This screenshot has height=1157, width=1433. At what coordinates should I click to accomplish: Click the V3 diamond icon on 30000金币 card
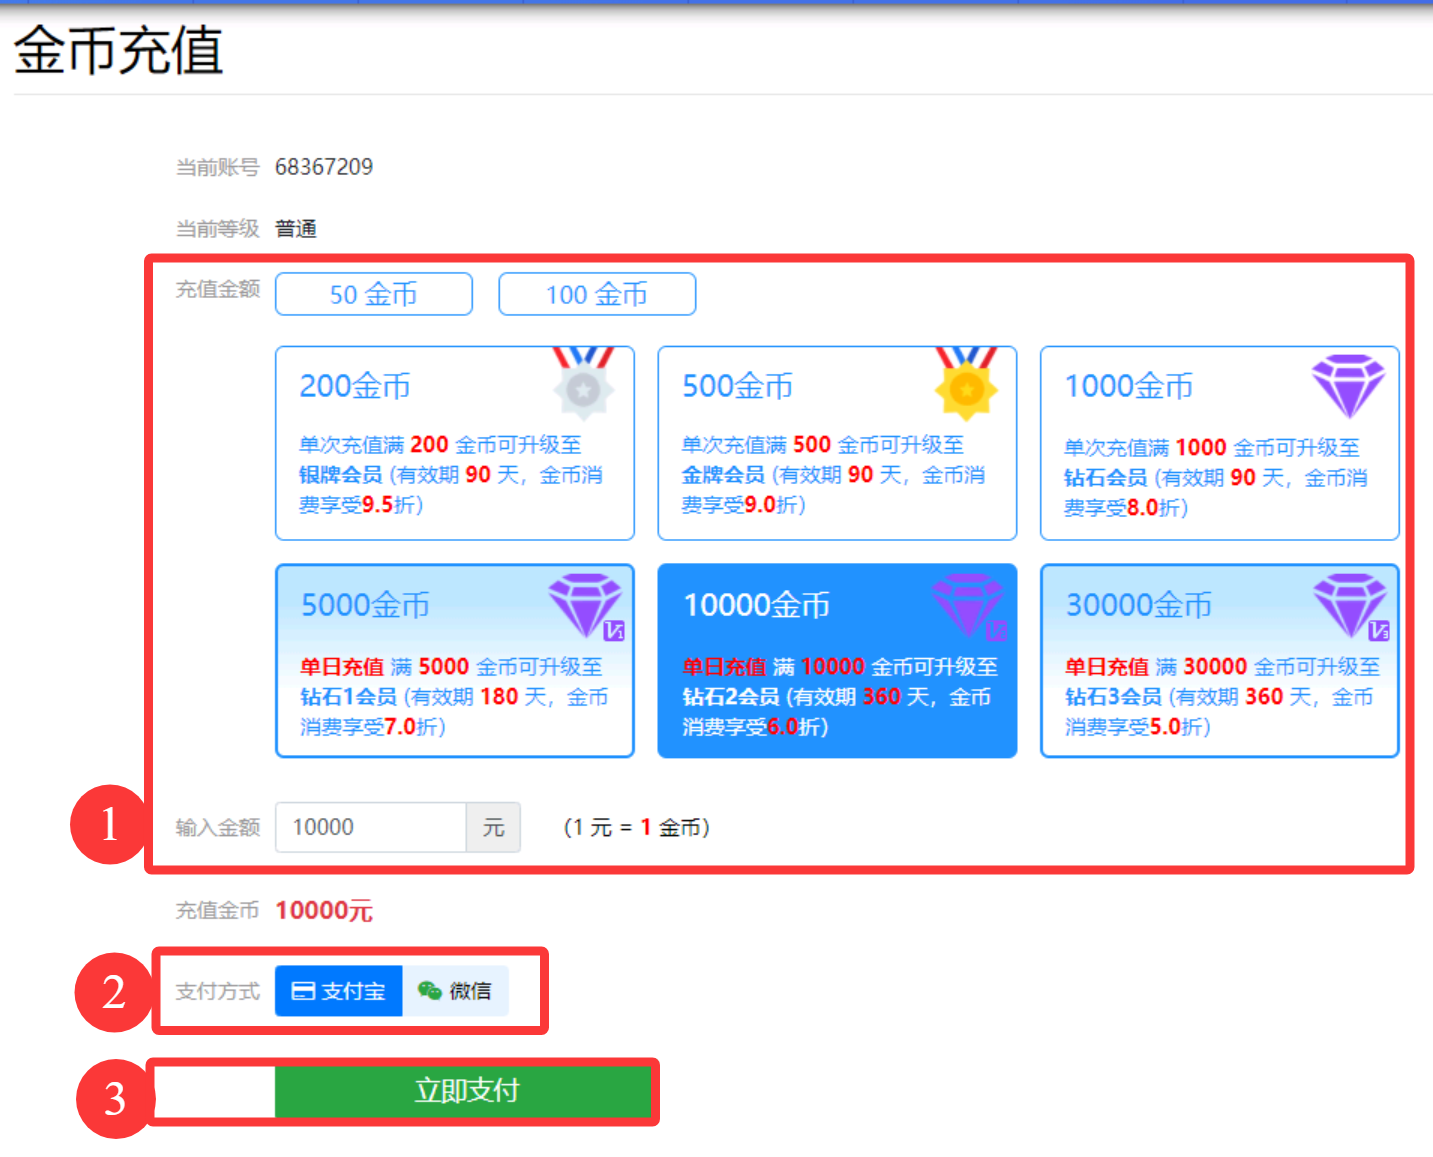tap(1351, 605)
